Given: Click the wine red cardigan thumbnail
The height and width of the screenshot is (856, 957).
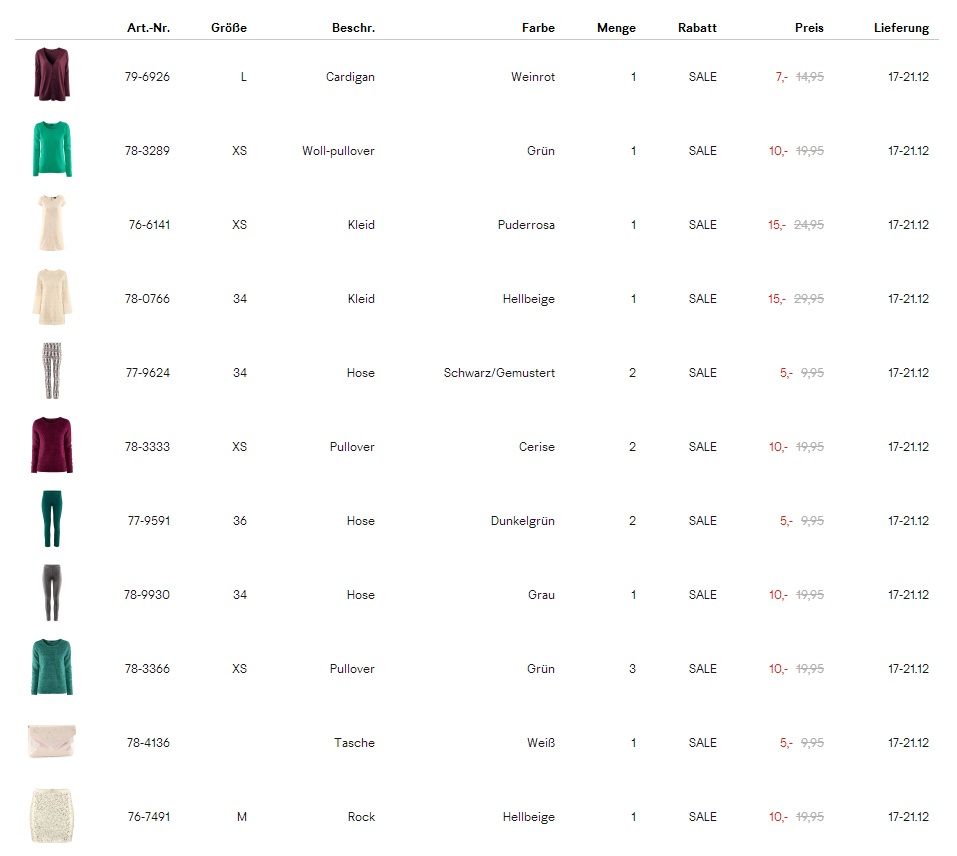Looking at the screenshot, I should (x=51, y=76).
